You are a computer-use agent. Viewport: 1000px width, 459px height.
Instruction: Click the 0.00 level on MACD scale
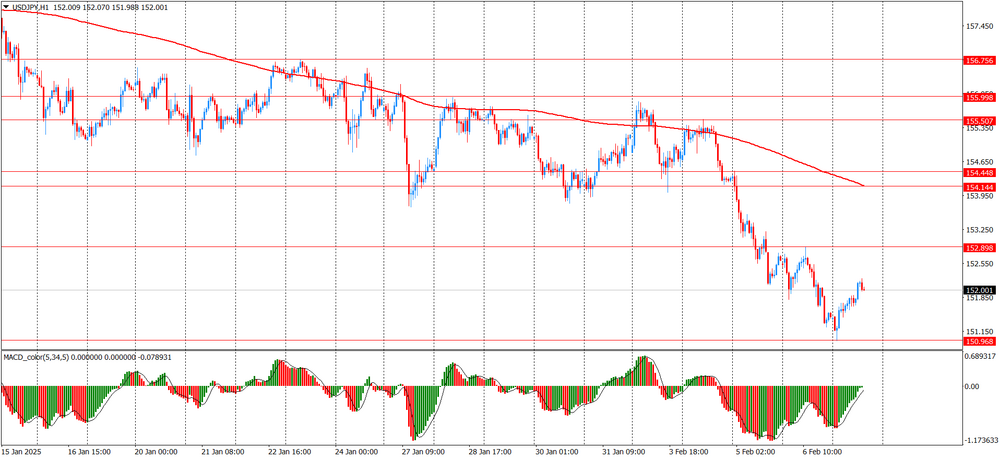972,386
